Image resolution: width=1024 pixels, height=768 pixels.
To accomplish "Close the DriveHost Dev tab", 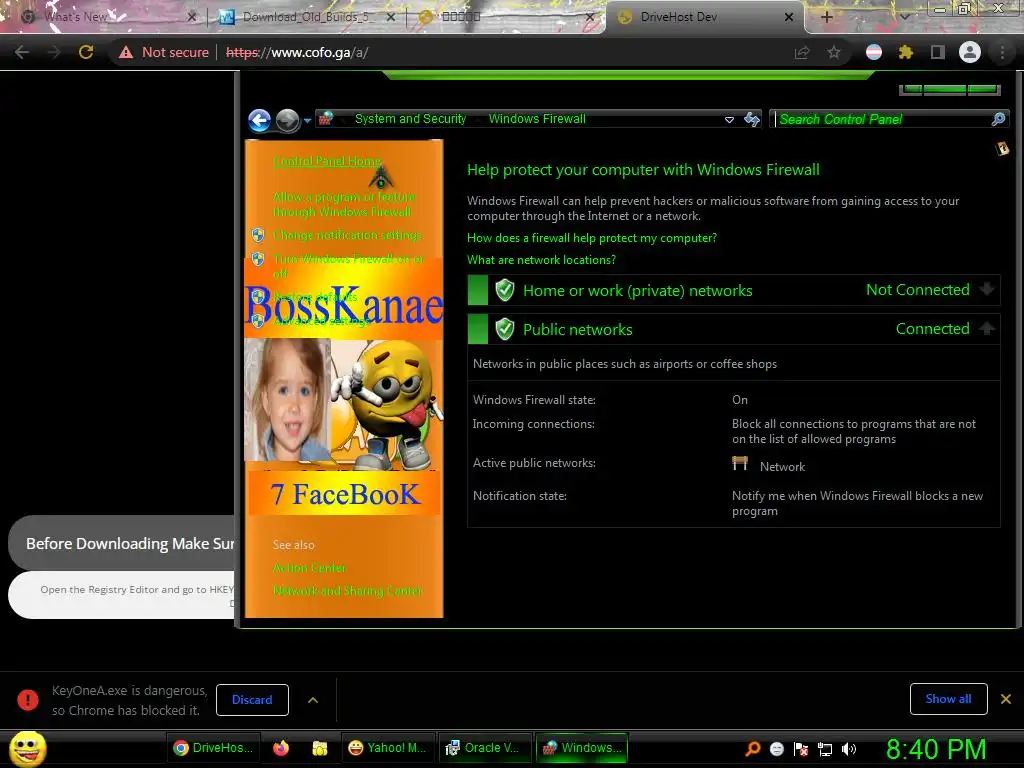I will pos(789,17).
